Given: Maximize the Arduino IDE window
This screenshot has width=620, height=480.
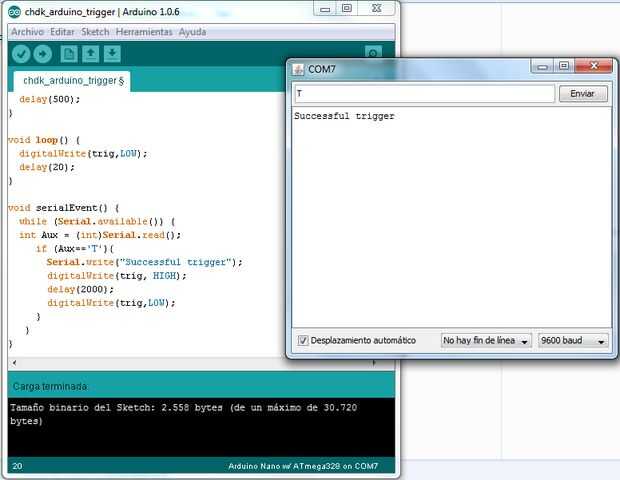Looking at the screenshot, I should [x=347, y=9].
